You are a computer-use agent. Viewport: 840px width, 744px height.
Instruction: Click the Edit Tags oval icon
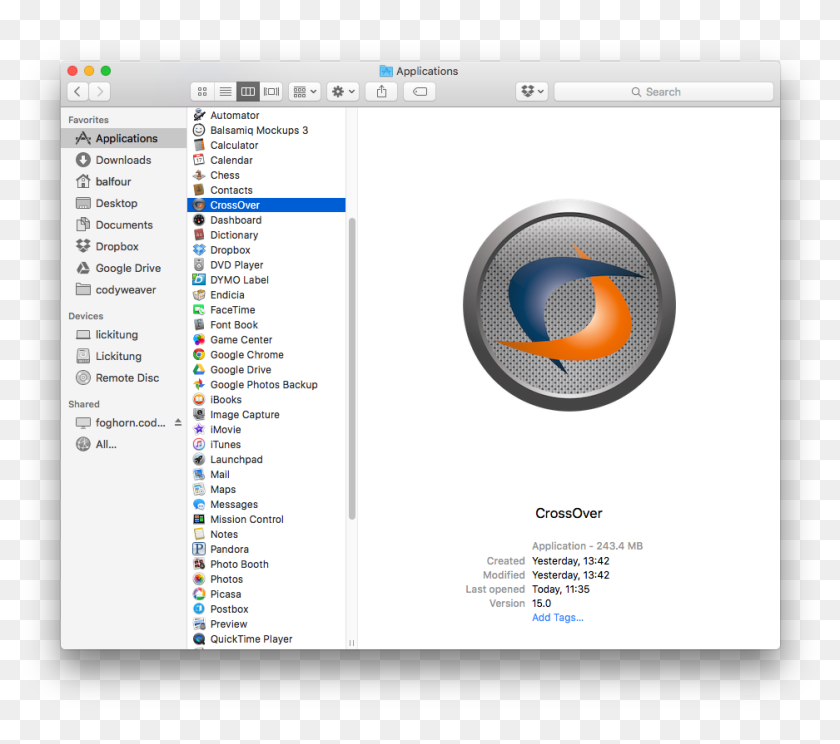419,91
